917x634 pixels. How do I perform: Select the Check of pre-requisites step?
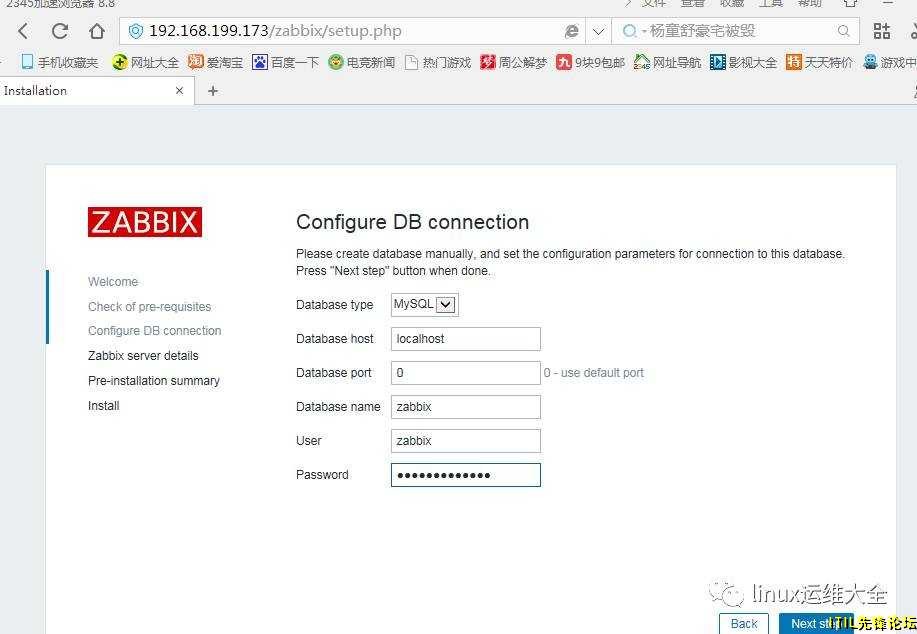[150, 306]
